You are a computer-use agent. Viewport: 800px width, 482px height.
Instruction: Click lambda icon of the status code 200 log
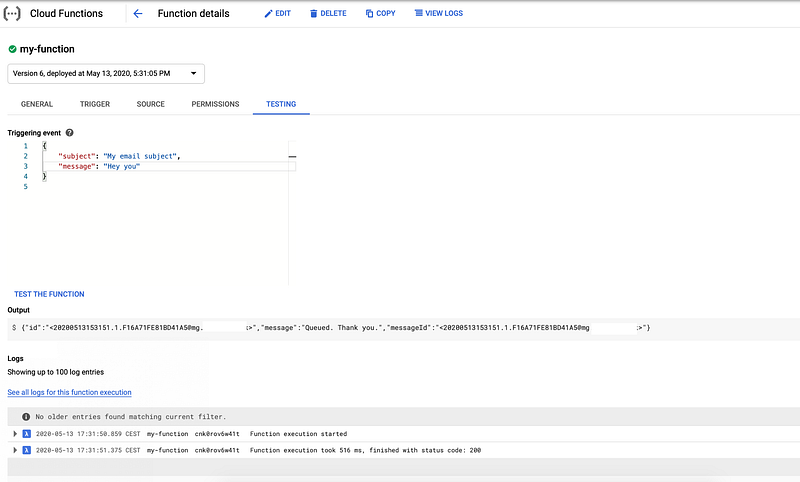click(27, 450)
